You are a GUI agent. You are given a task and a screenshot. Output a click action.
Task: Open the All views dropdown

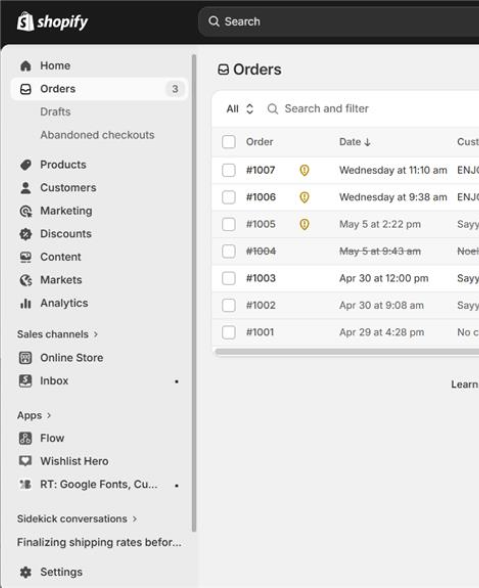[240, 109]
